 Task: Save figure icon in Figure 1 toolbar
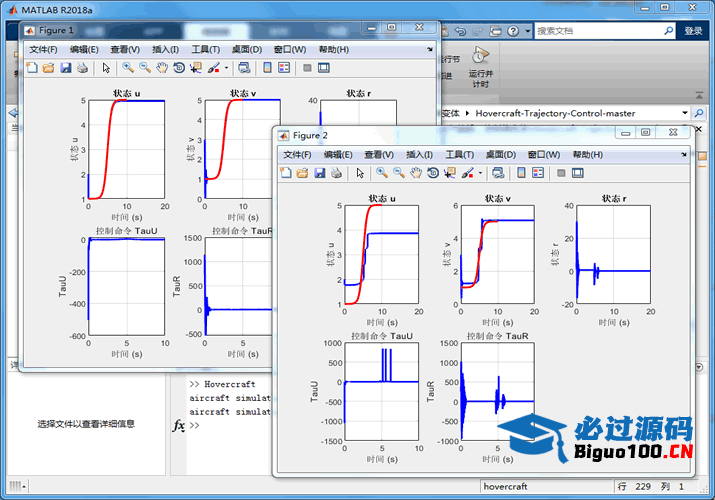66,68
